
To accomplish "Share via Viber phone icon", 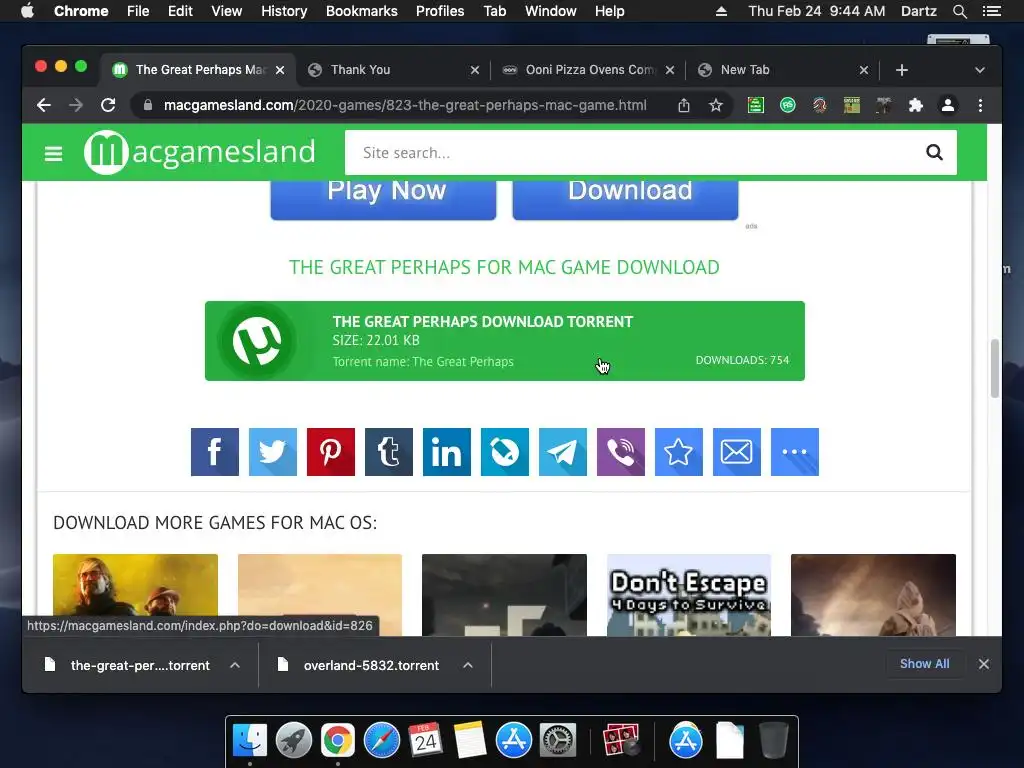I will (x=621, y=452).
